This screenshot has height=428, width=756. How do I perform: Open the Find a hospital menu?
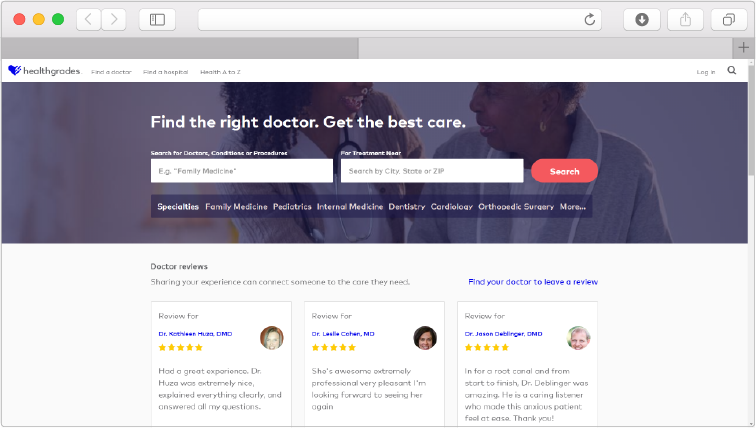coord(165,72)
